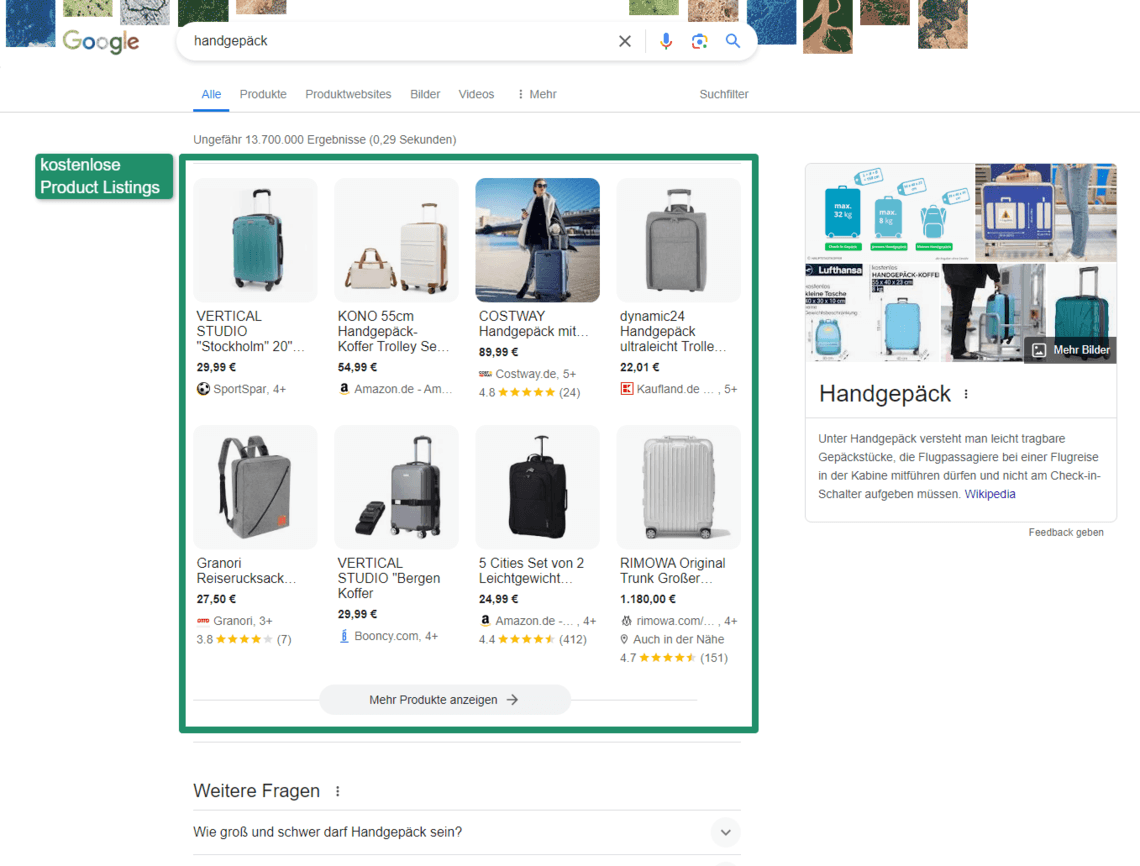Open dynamic24 Handgepäck ultraleicht product title

pyautogui.click(x=673, y=332)
